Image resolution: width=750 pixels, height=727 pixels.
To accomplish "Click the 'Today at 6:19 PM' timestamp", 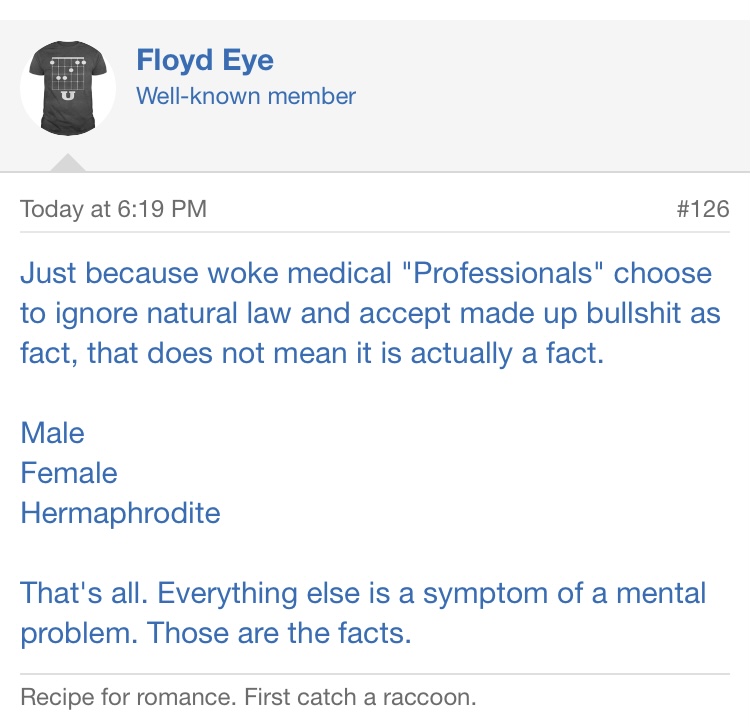I will (x=113, y=209).
